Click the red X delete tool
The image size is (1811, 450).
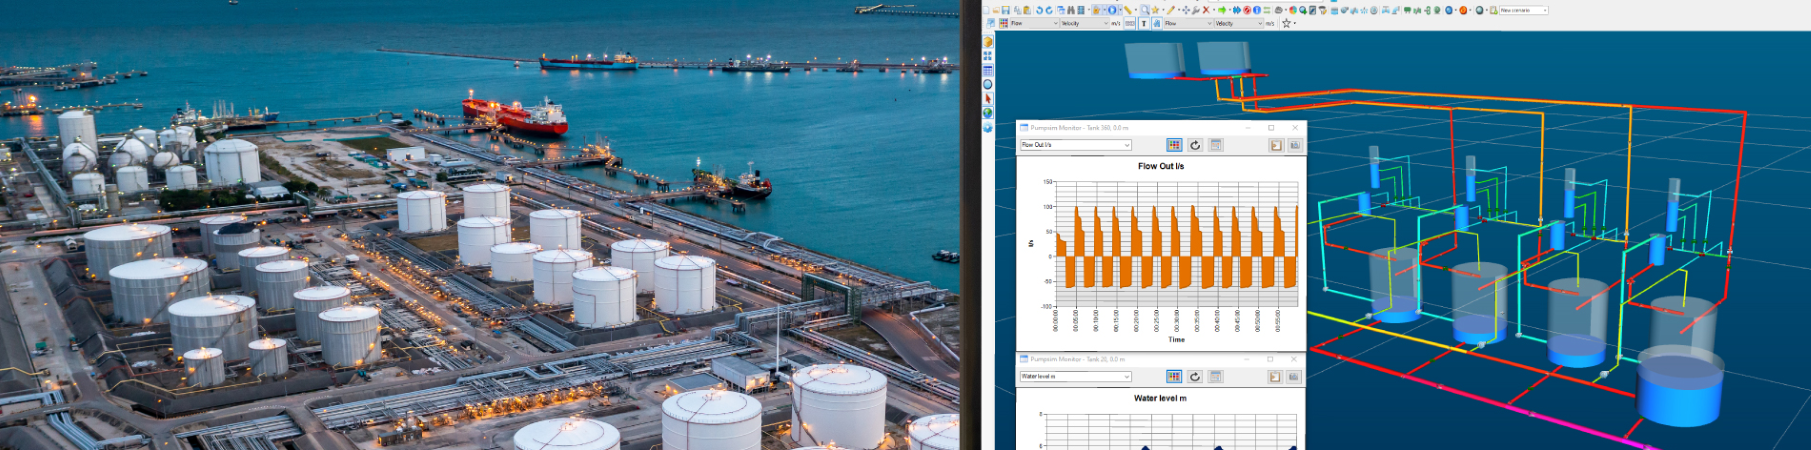[1206, 10]
